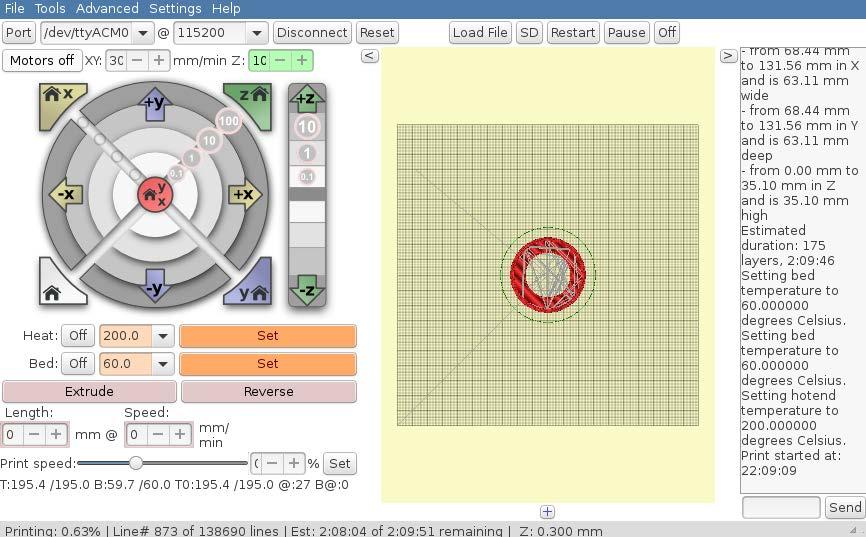Open the serial port dropdown
866x537 pixels.
(143, 33)
